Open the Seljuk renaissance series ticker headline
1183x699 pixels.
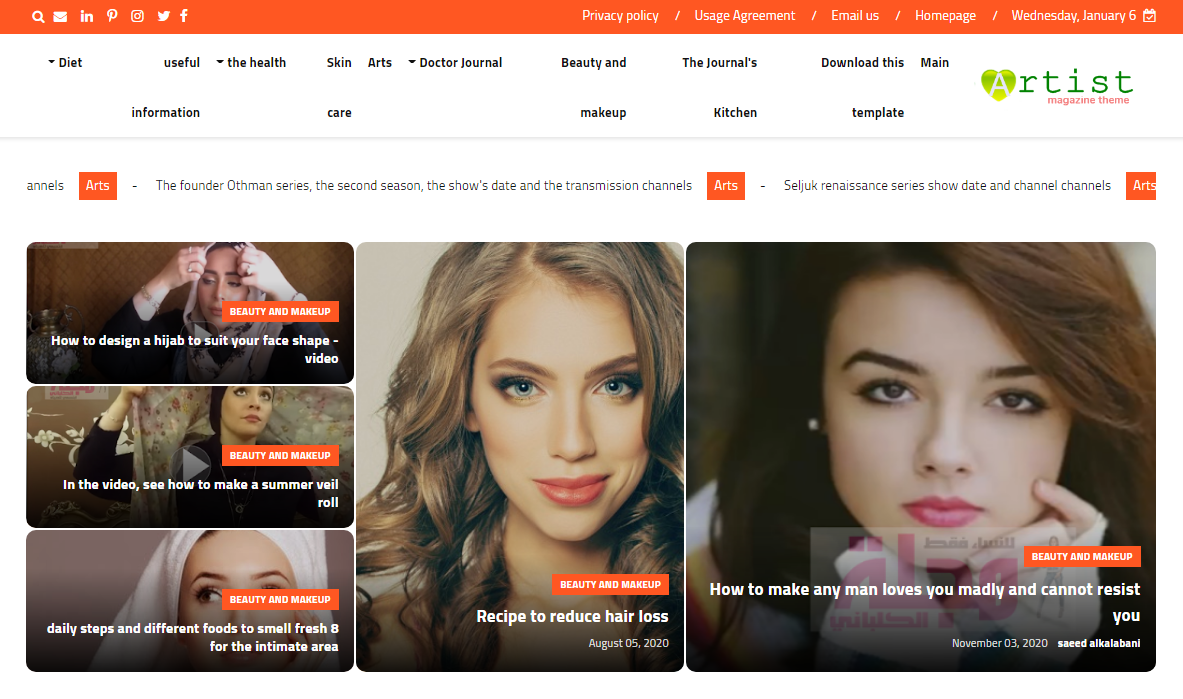948,186
